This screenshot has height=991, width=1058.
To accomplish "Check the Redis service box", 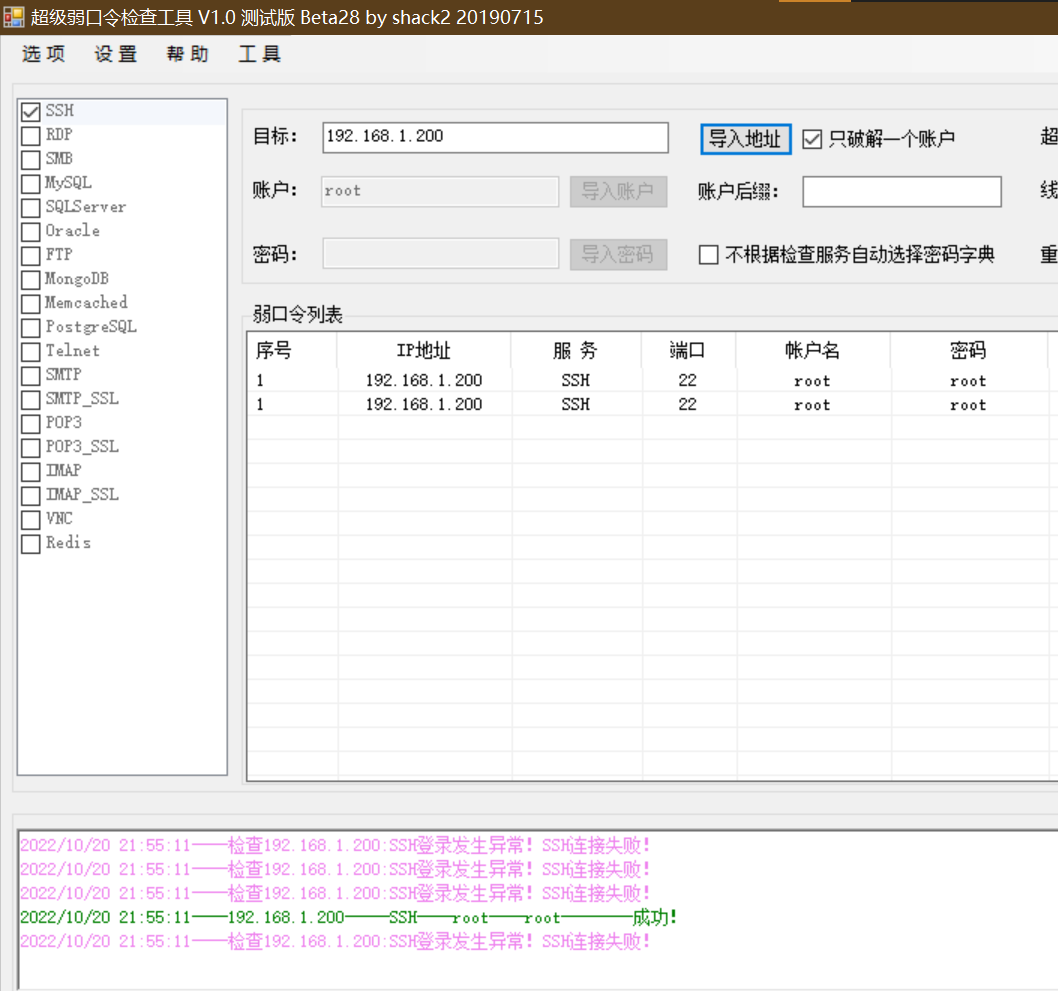I will [31, 543].
